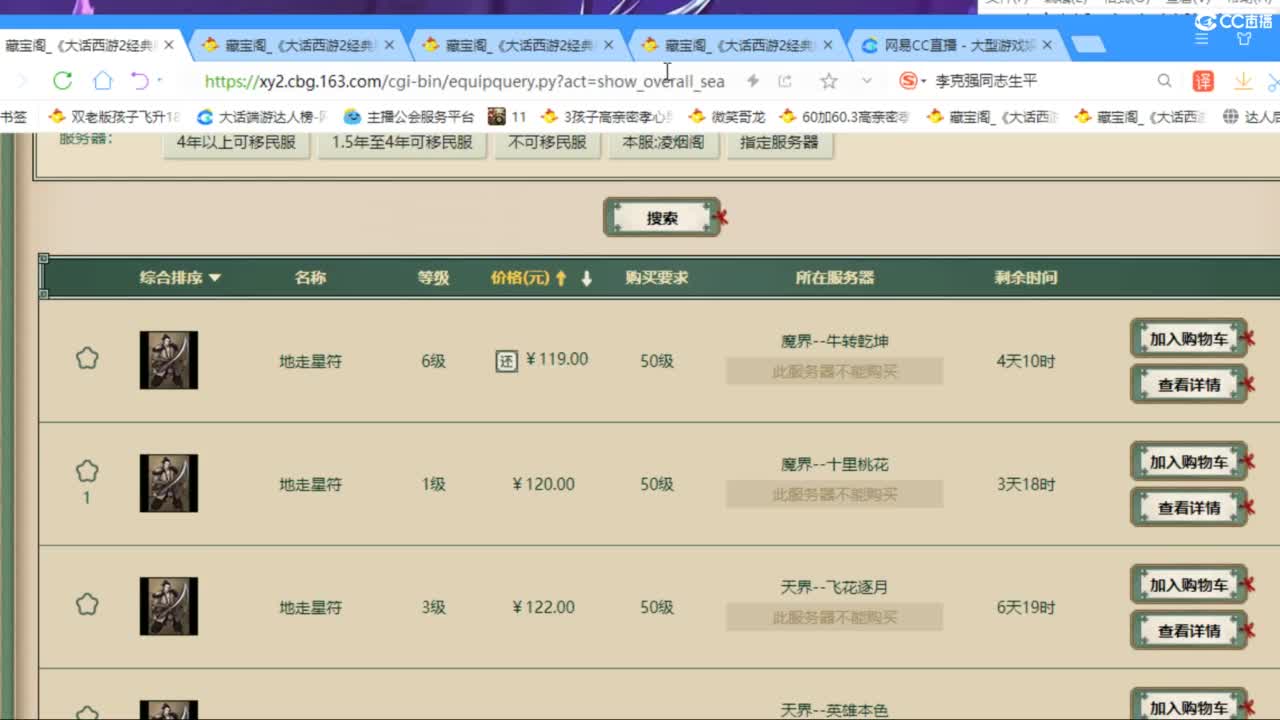
Task: Select the 指定服务器 filter option
Action: (x=779, y=143)
